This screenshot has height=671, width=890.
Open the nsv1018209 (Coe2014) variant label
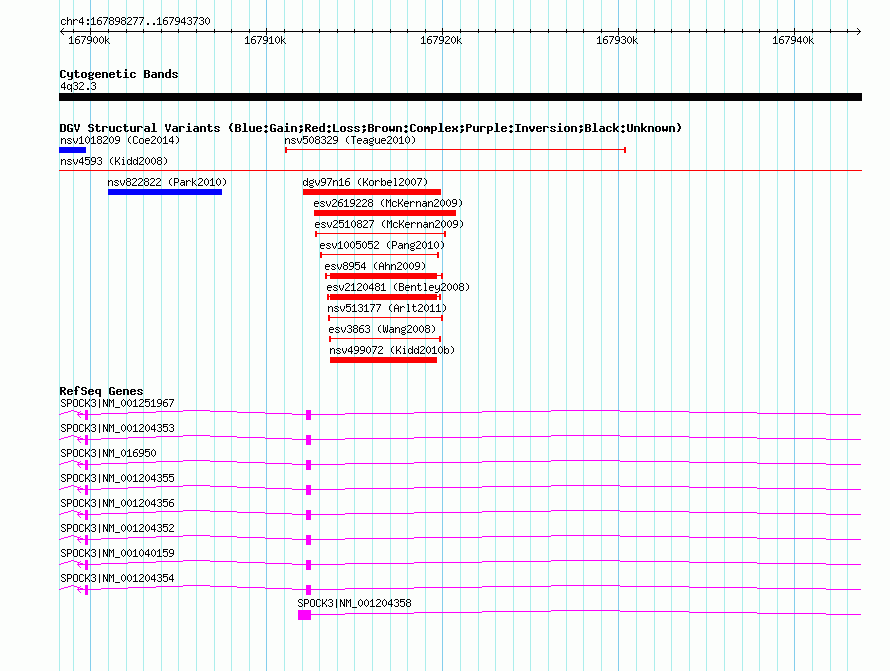[120, 140]
